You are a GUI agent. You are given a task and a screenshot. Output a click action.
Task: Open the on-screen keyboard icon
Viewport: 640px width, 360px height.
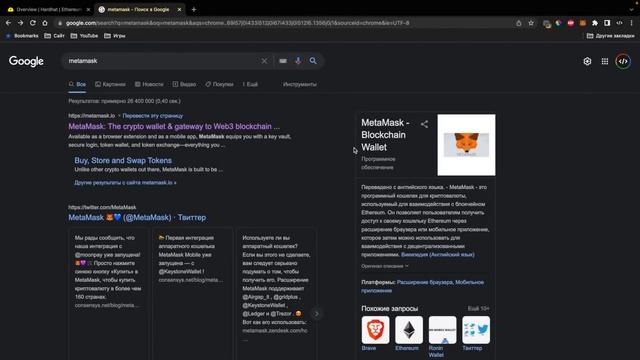tap(283, 61)
